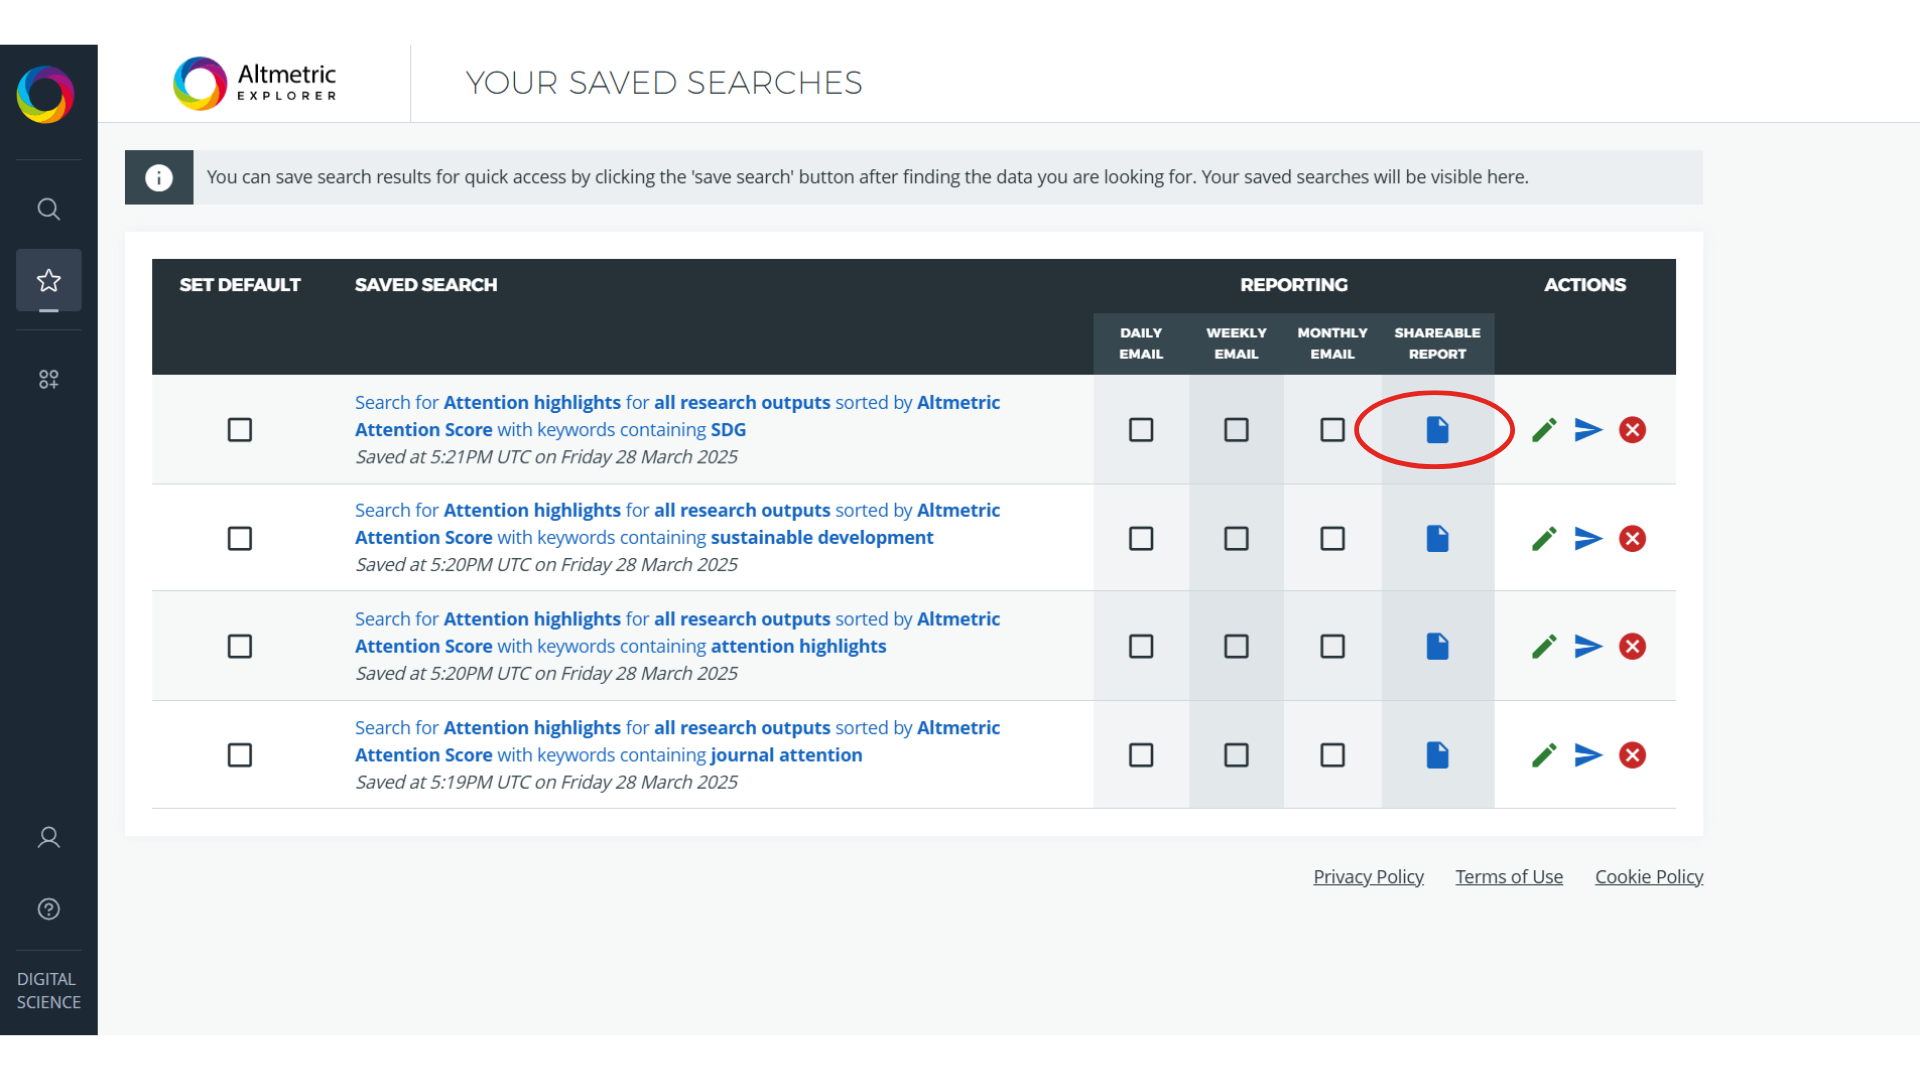The width and height of the screenshot is (1920, 1080).
Task: Delete the attention highlights saved search
Action: [1632, 647]
